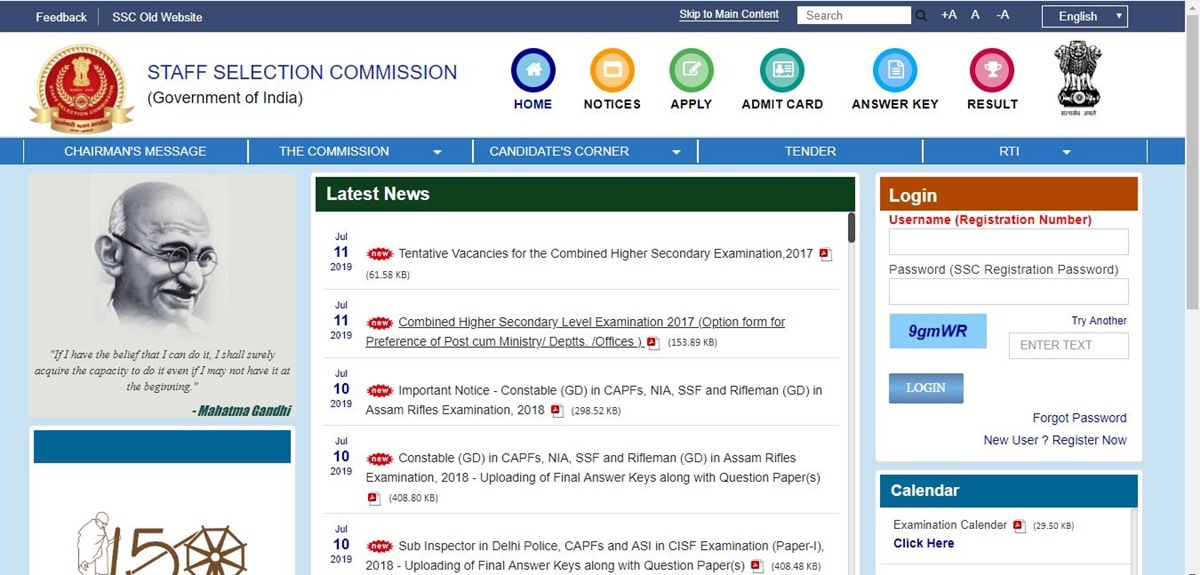Click the Username registration number field
The width and height of the screenshot is (1200, 575).
click(1008, 242)
